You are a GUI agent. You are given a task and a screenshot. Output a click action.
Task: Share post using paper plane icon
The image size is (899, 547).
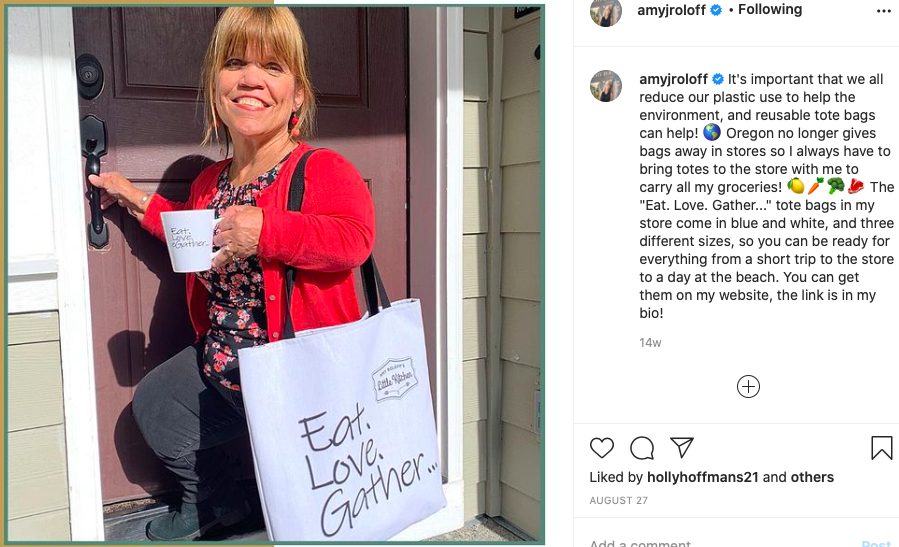(682, 447)
